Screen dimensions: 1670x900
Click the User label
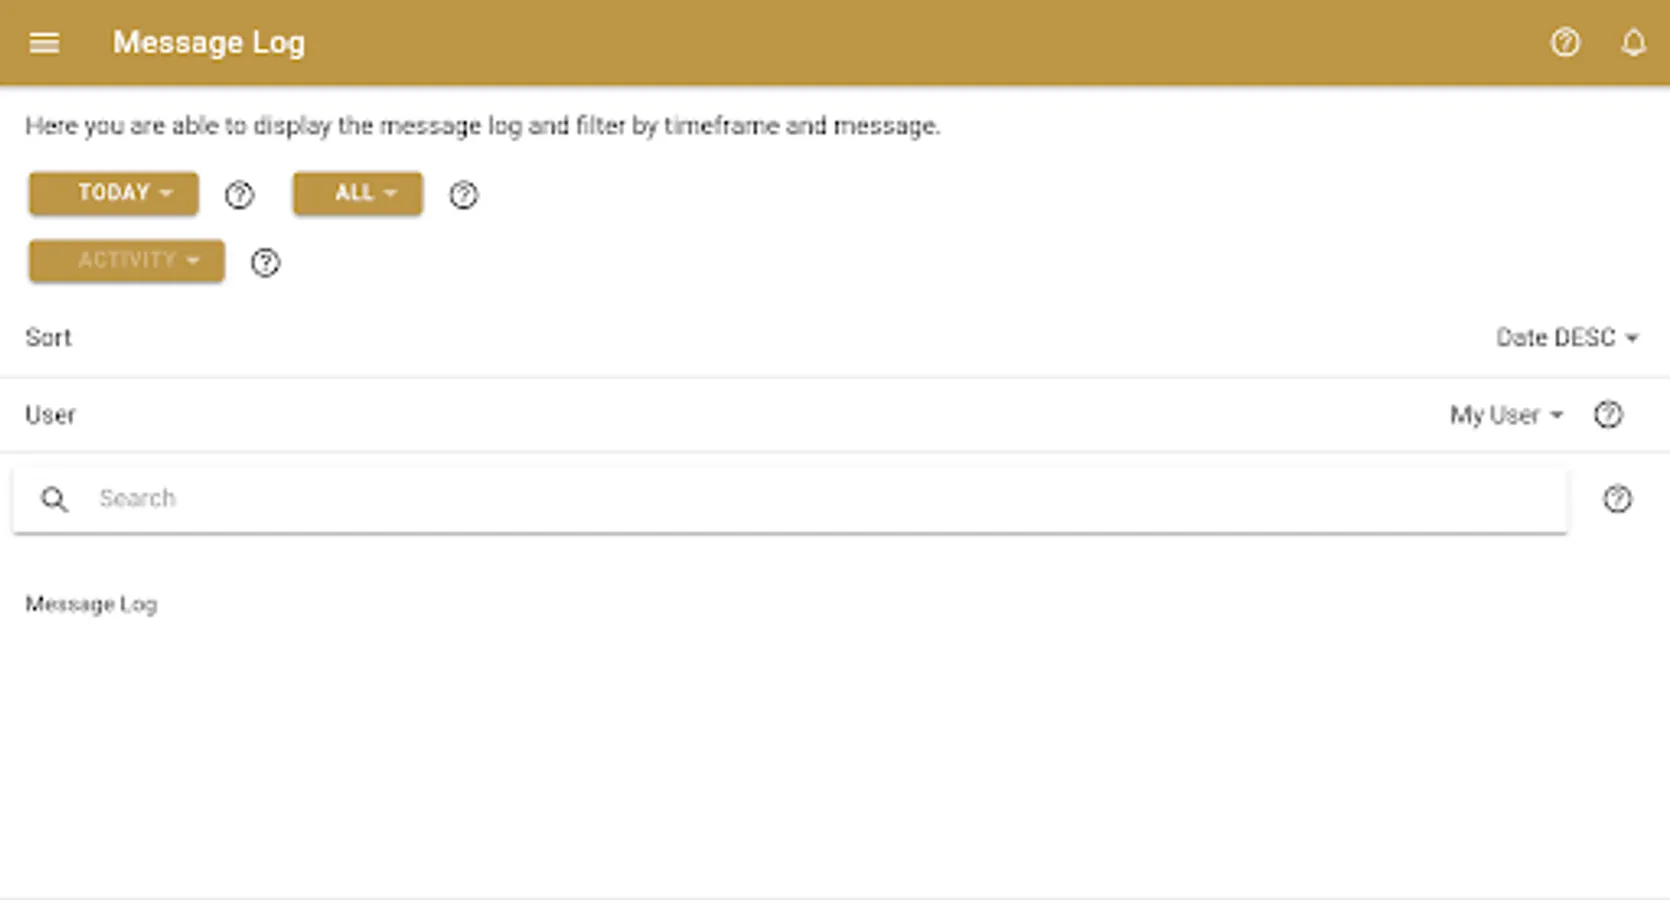click(50, 415)
